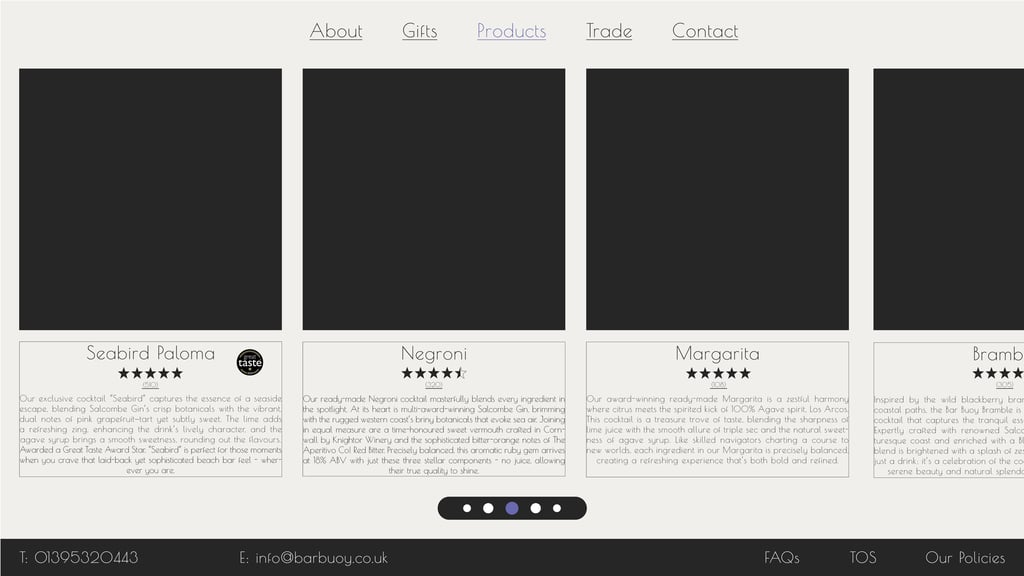Select the second carousel dot
Screen dimensions: 1024x576
(x=488, y=508)
